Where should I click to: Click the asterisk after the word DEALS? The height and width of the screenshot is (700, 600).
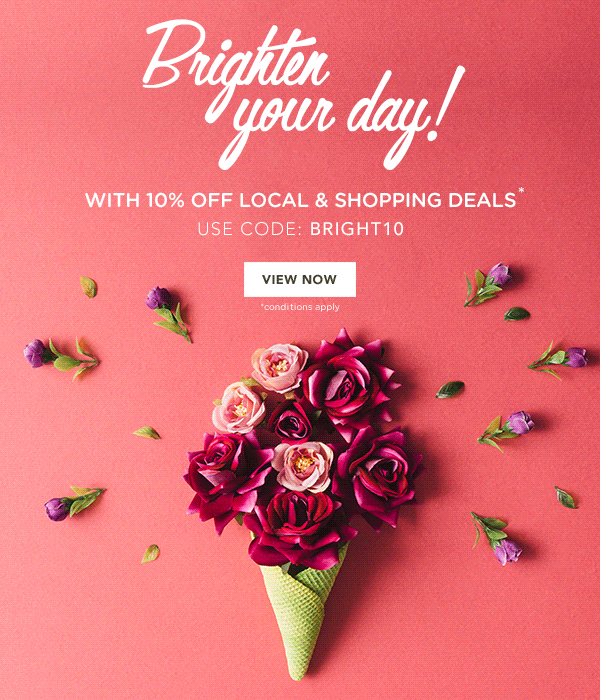521,192
